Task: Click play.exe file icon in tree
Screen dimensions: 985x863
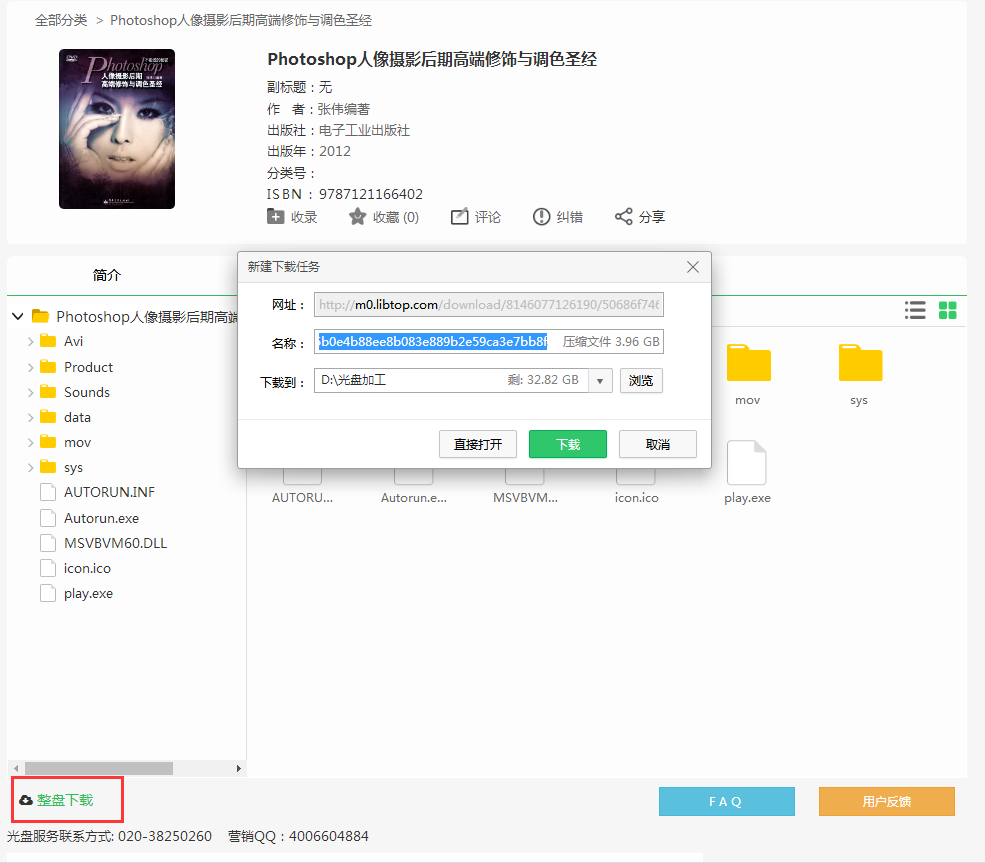Action: point(48,594)
